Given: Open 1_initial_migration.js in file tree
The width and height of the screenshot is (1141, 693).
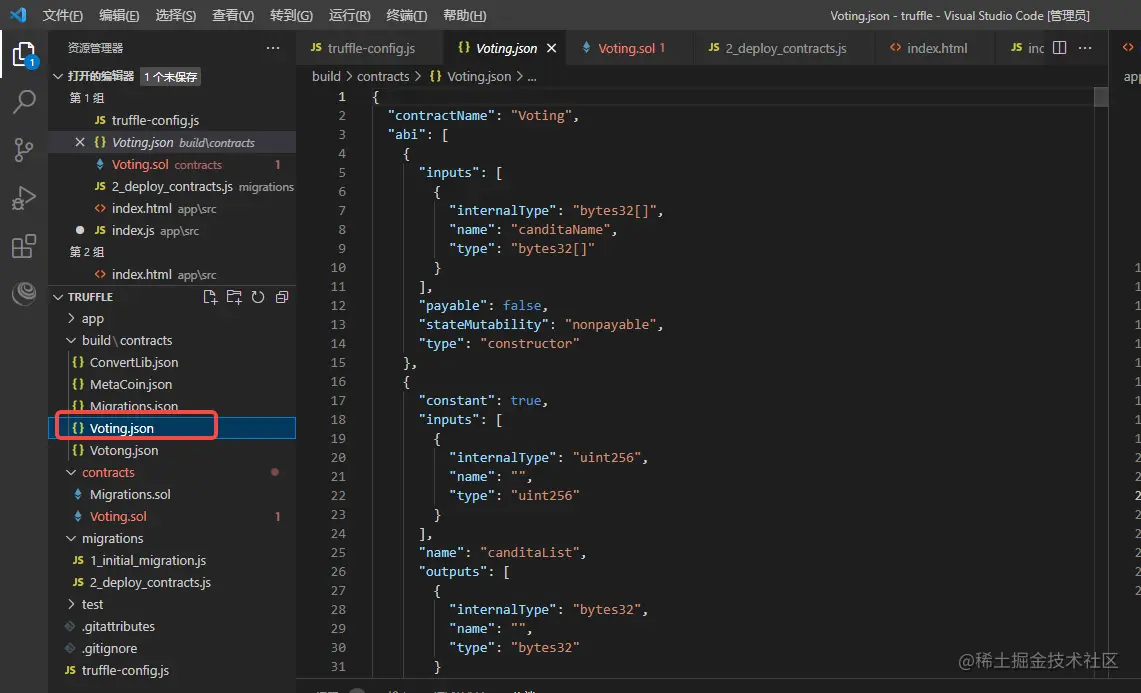Looking at the screenshot, I should pos(172,561).
